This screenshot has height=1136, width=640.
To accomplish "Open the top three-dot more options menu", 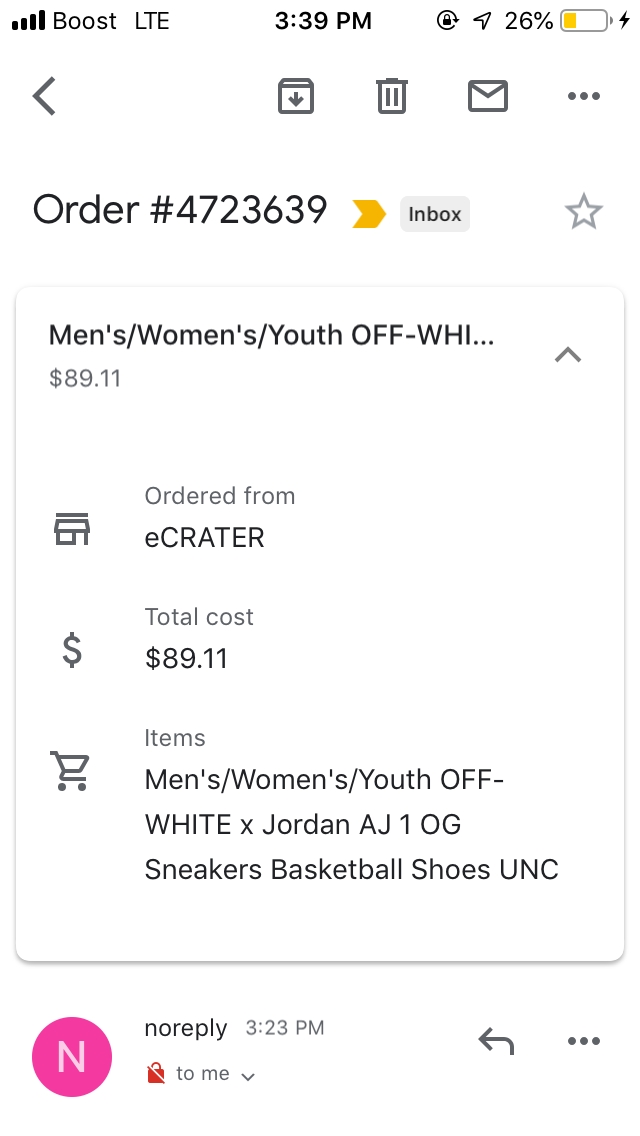I will 583,96.
